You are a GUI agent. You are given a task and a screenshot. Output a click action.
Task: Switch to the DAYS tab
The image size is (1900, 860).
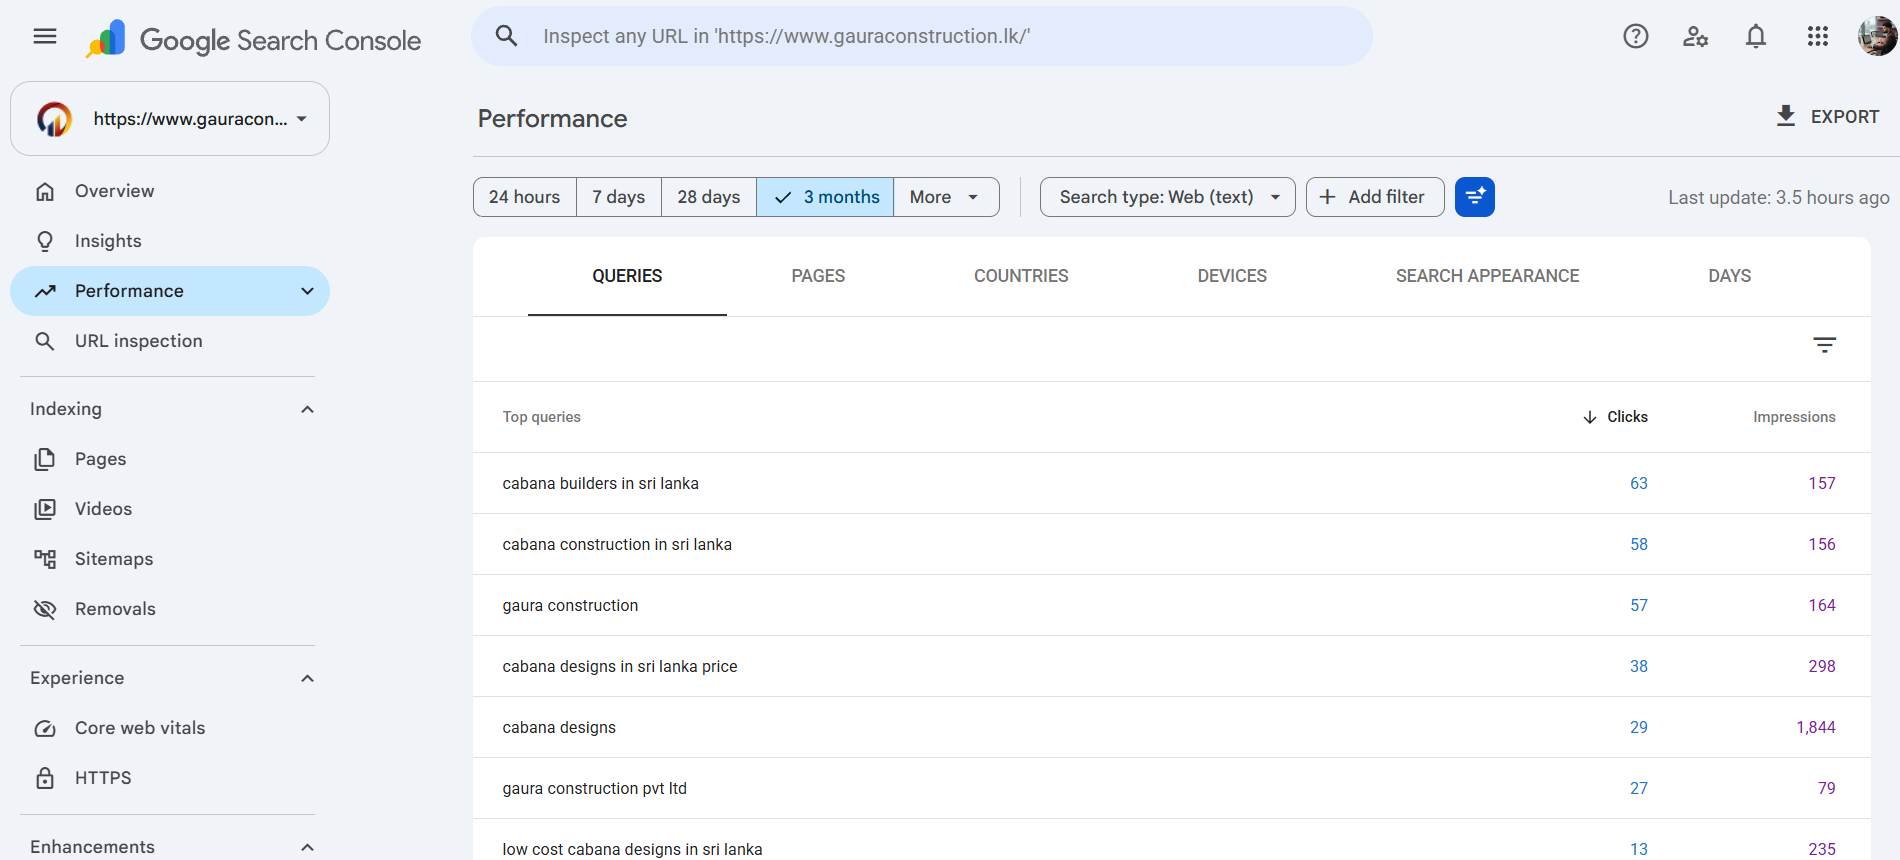pyautogui.click(x=1729, y=276)
